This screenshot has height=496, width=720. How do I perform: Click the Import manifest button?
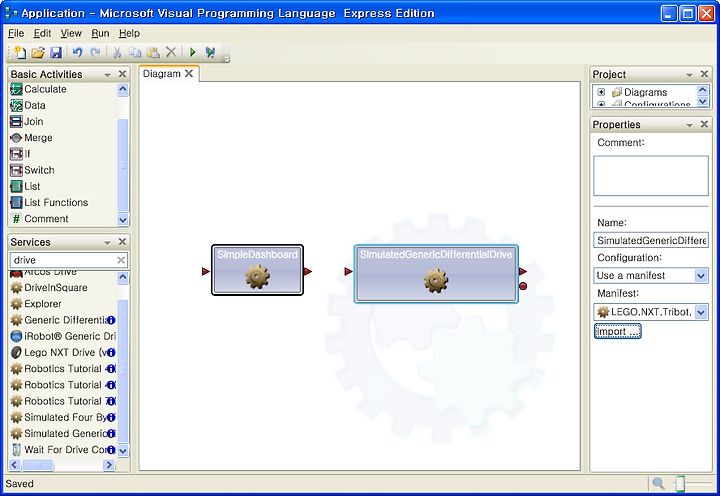[618, 331]
